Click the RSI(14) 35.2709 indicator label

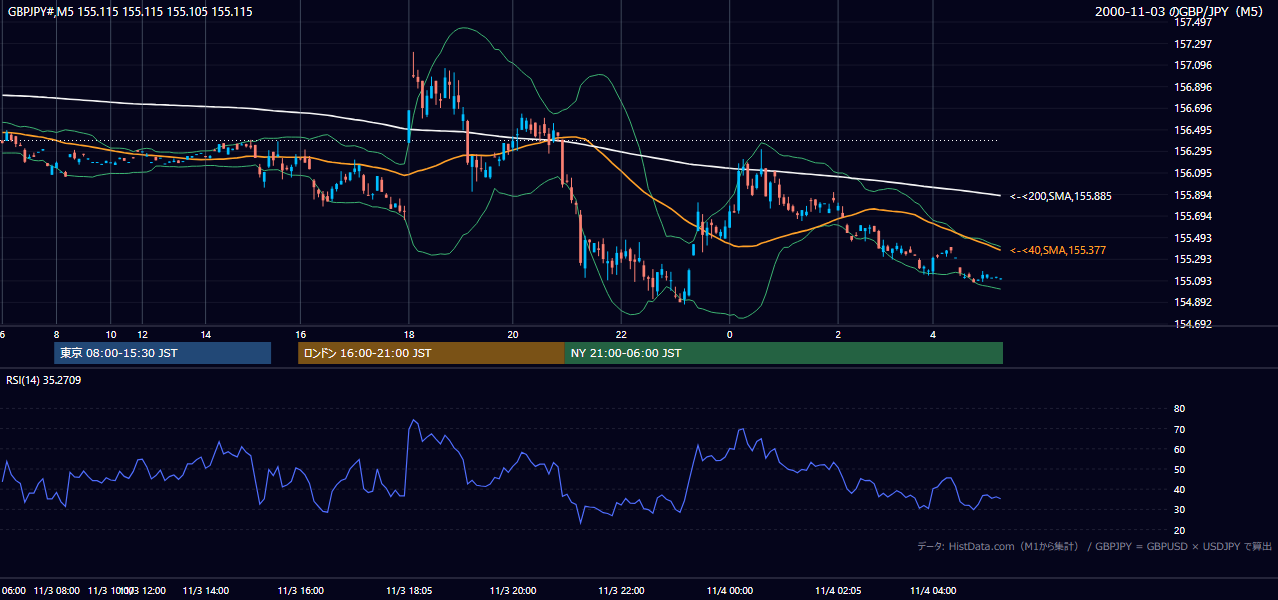tap(42, 380)
